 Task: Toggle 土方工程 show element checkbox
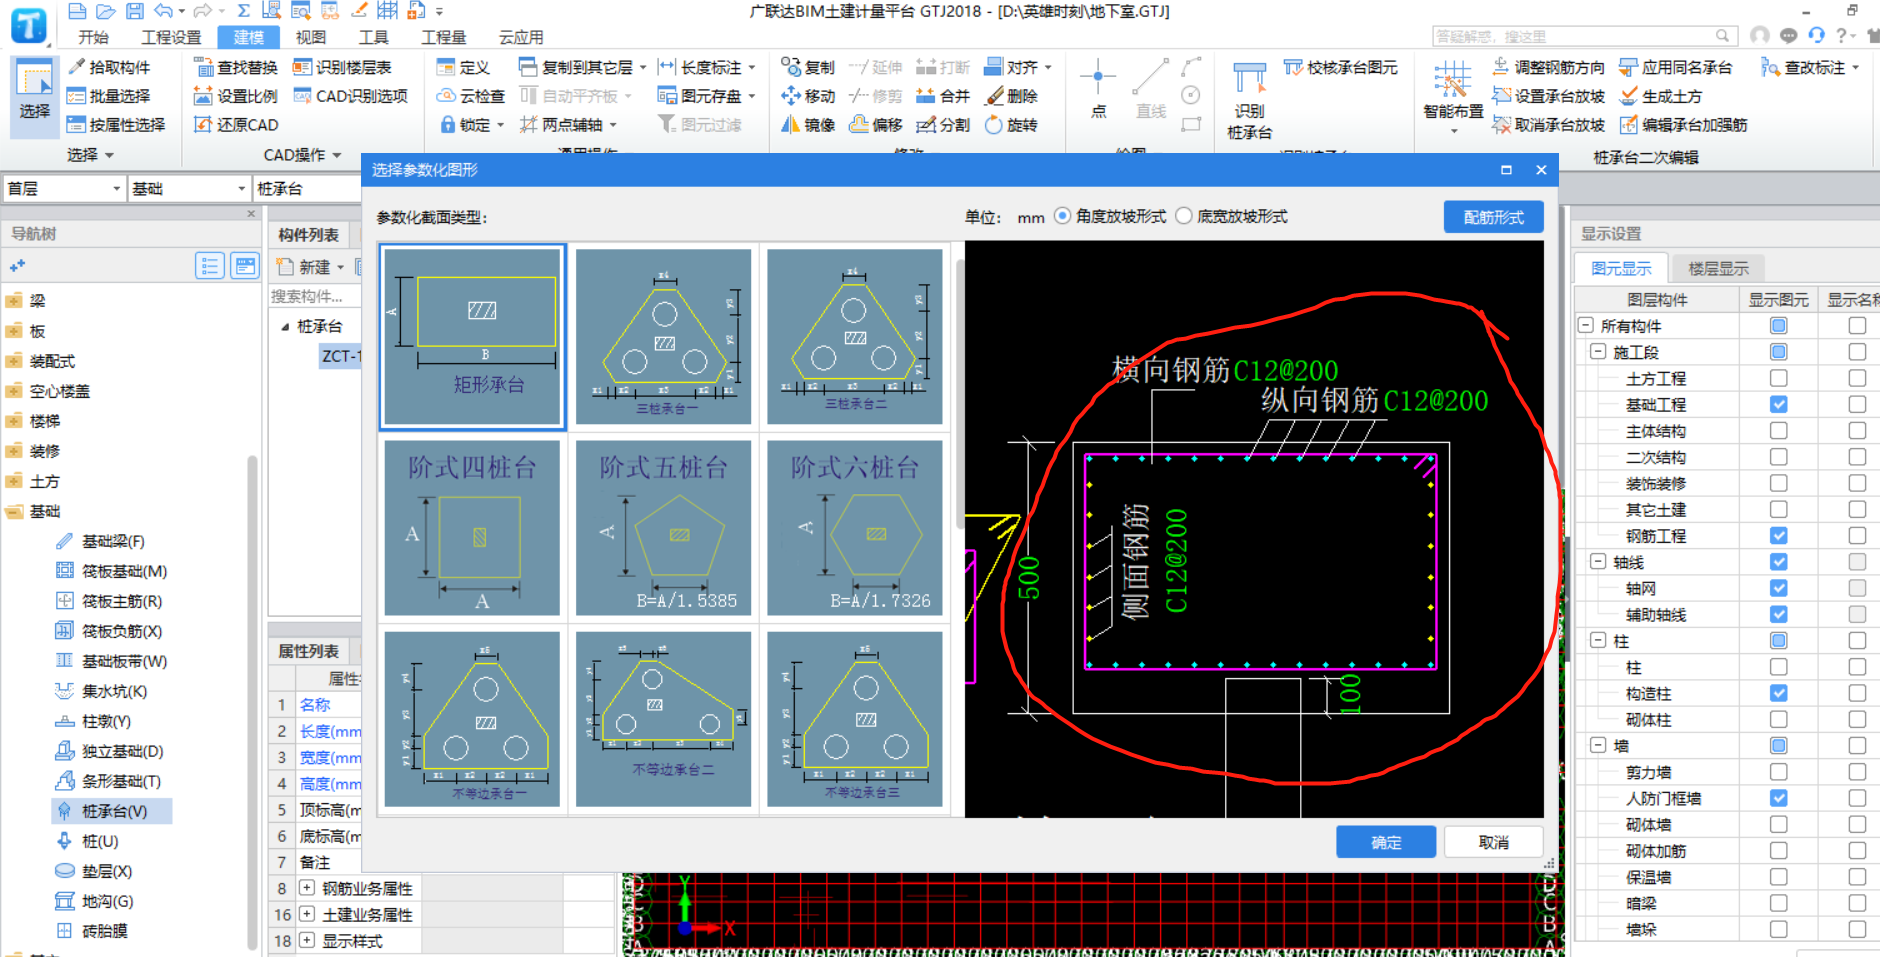pyautogui.click(x=1778, y=378)
